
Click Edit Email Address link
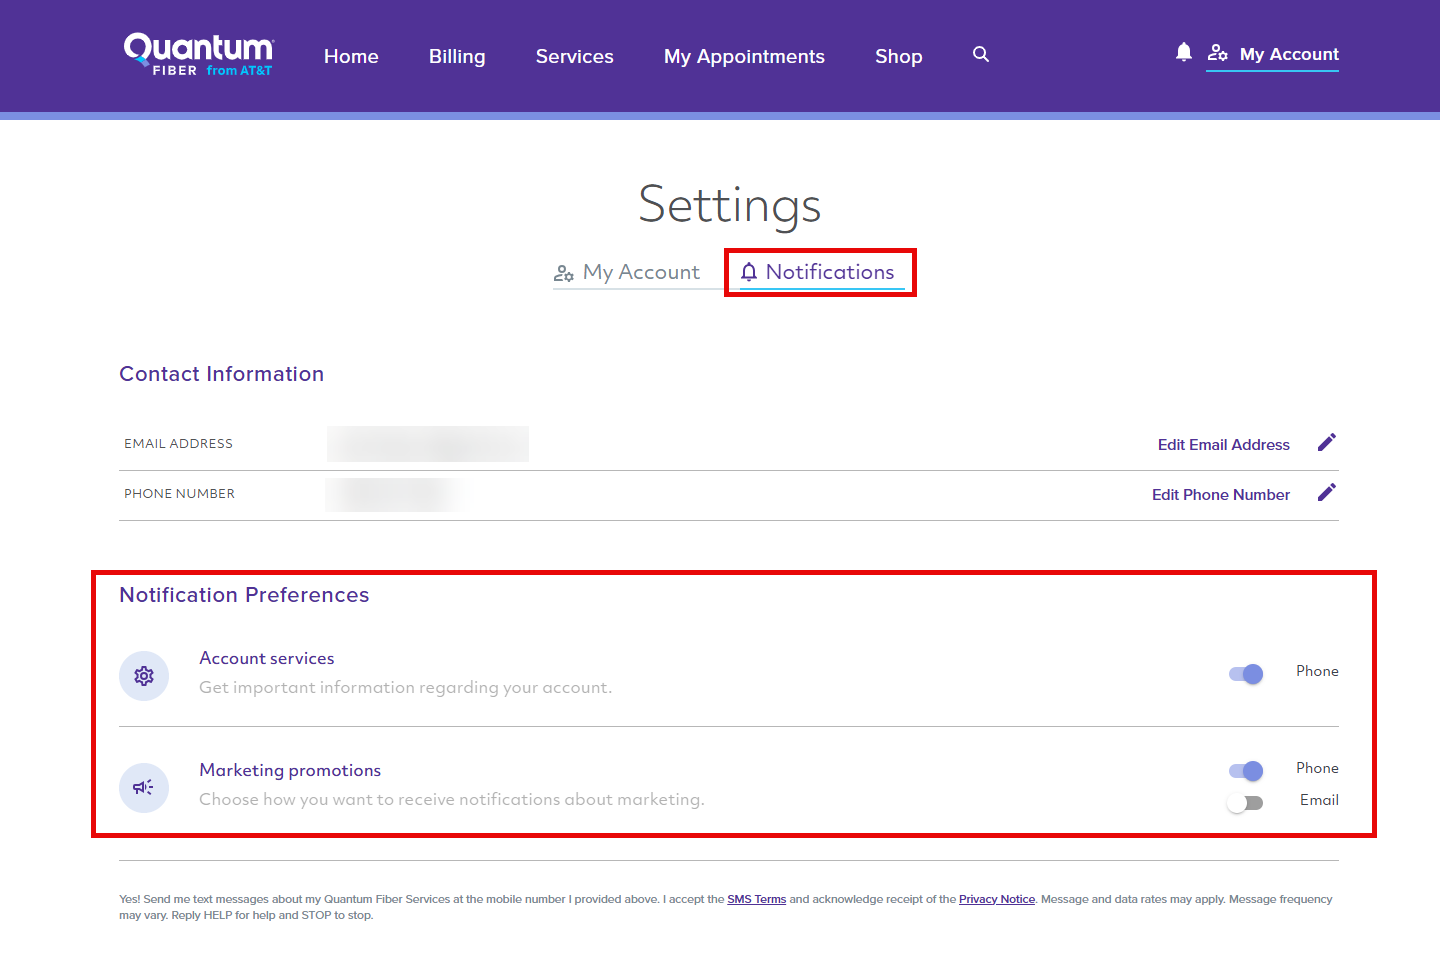(1224, 445)
